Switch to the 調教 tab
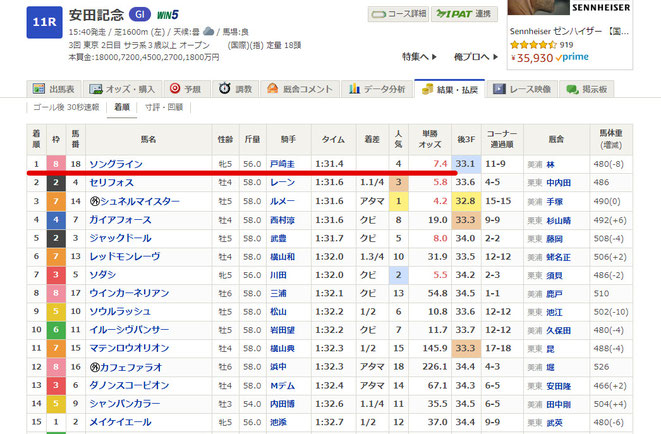Viewport: 661px width, 434px height. [236, 89]
